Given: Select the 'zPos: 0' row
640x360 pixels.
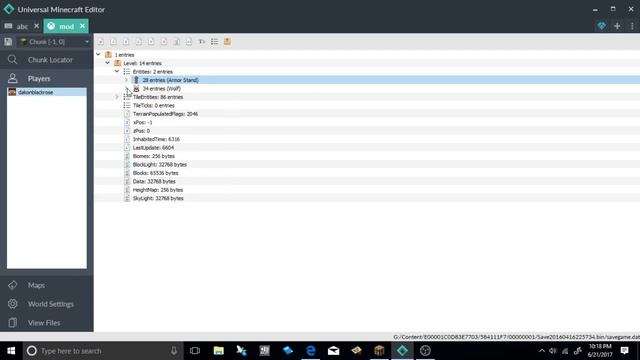Looking at the screenshot, I should tap(367, 131).
